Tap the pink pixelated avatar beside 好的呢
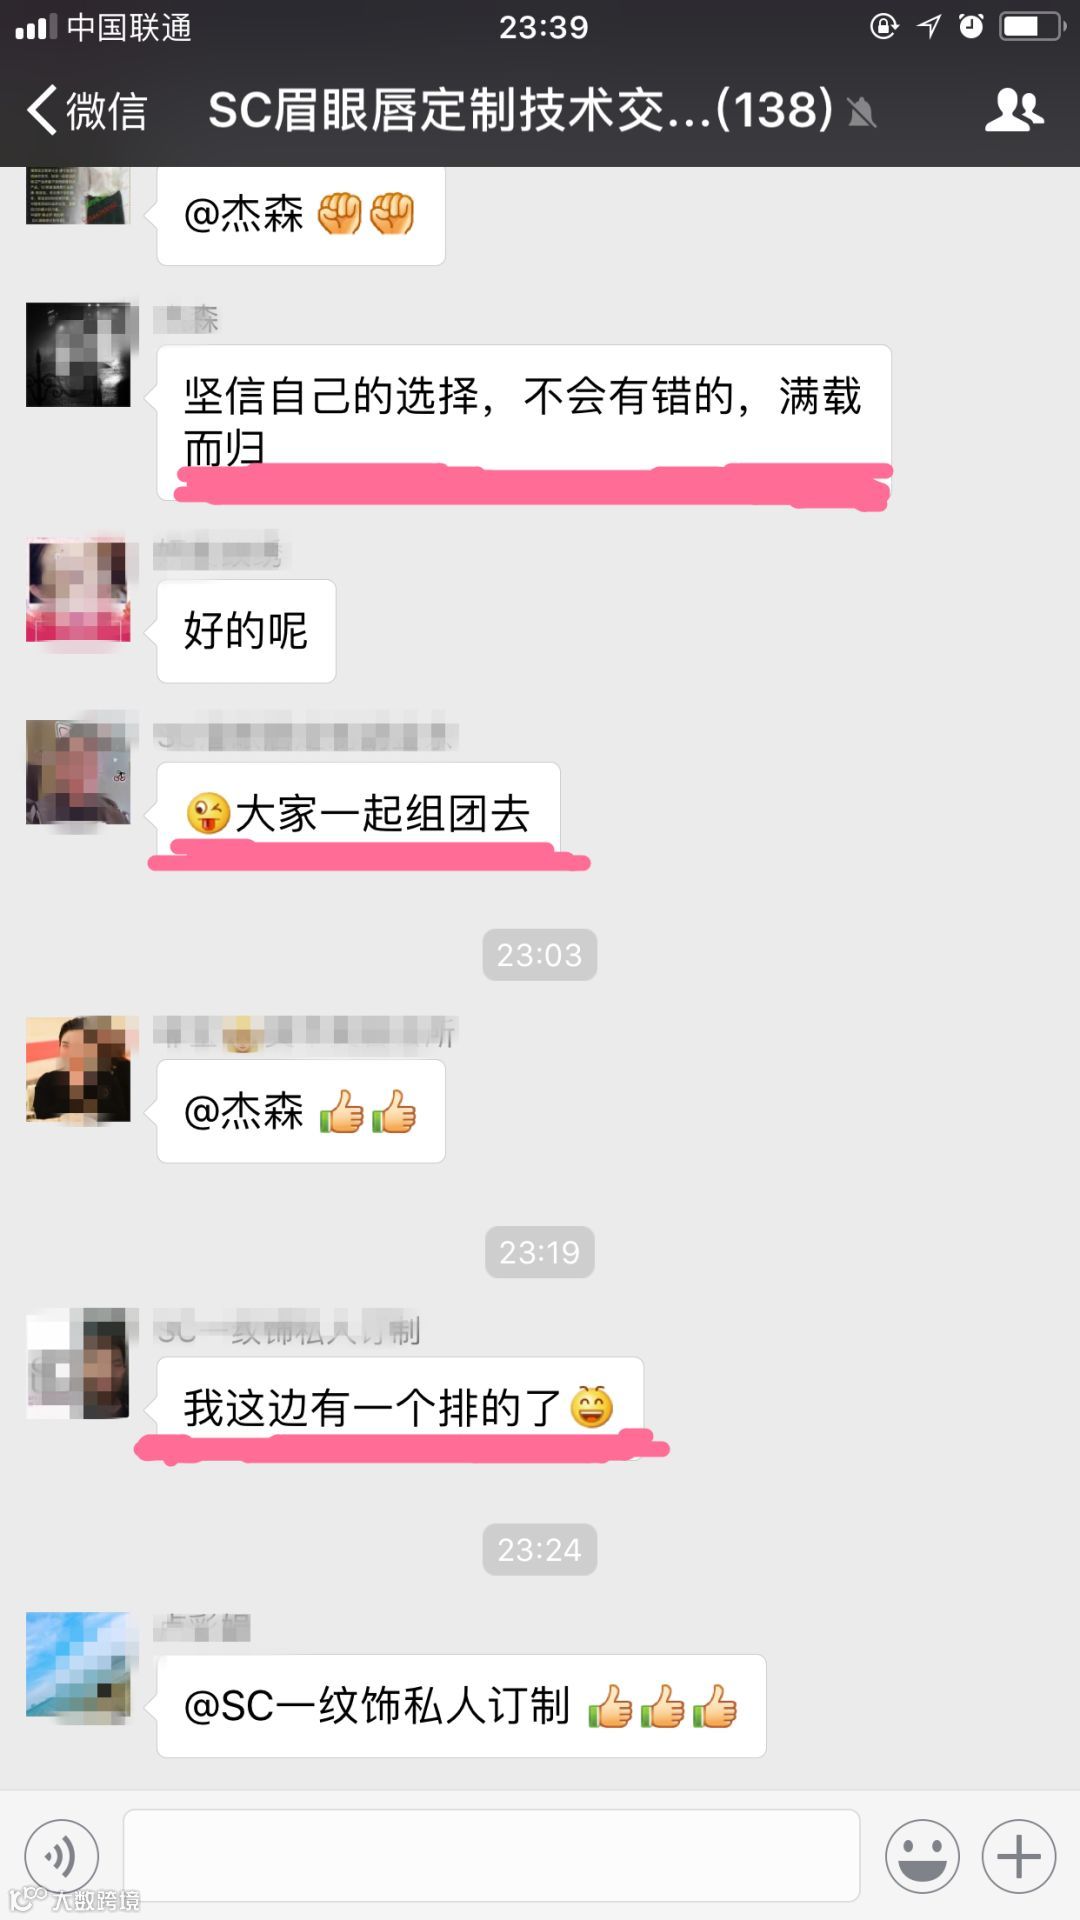The image size is (1080, 1920). [x=78, y=589]
